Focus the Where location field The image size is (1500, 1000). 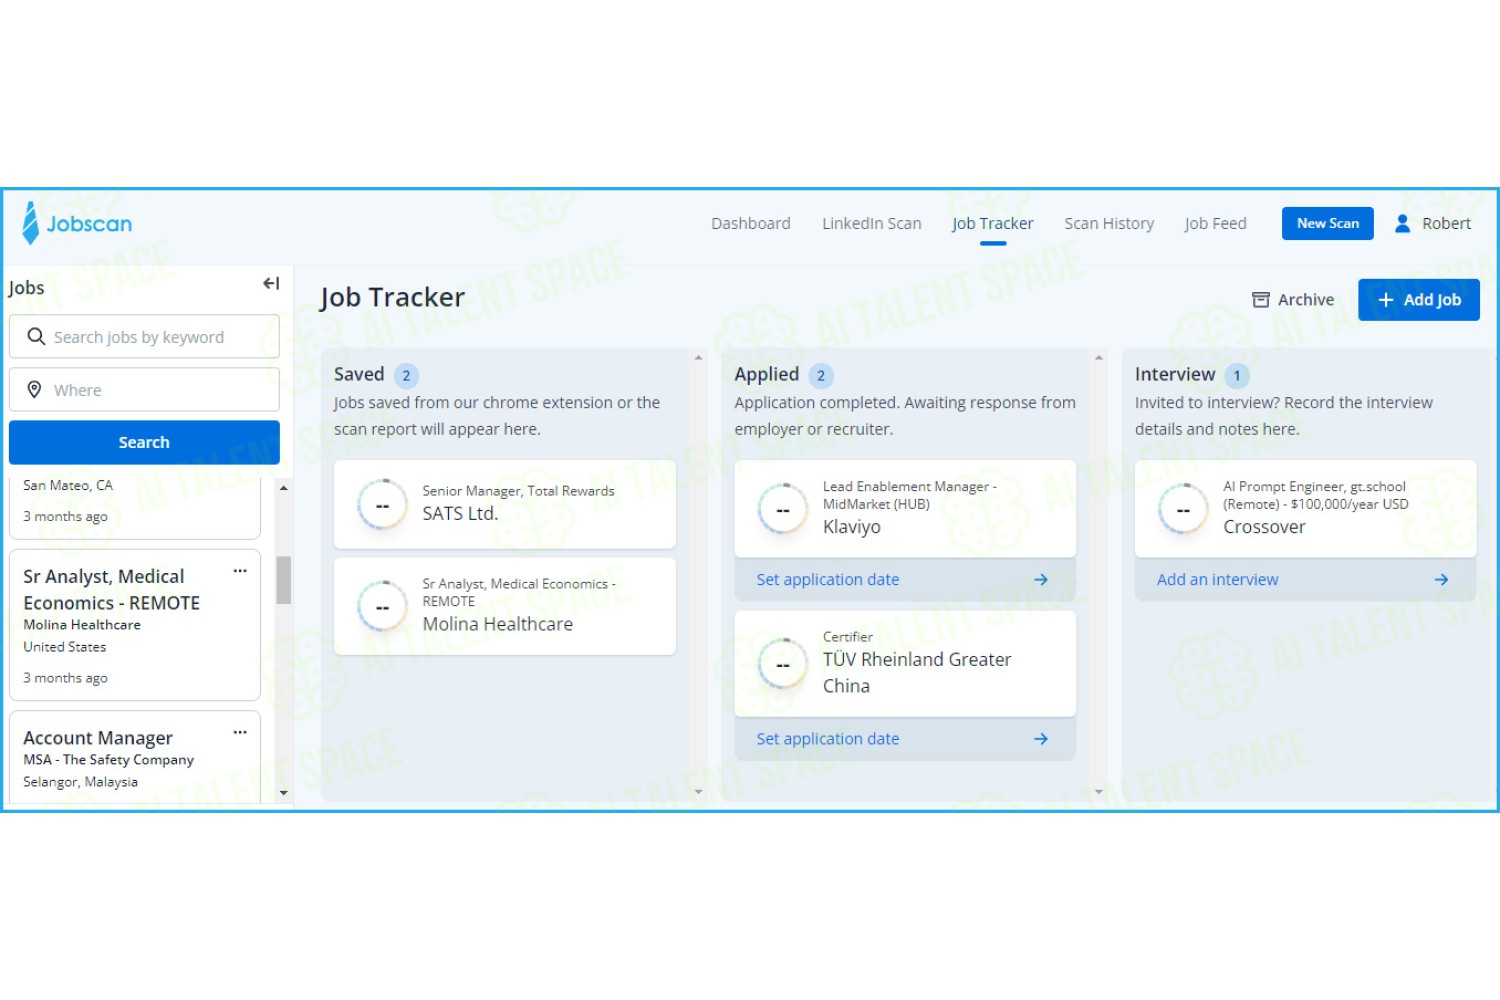pyautogui.click(x=144, y=390)
